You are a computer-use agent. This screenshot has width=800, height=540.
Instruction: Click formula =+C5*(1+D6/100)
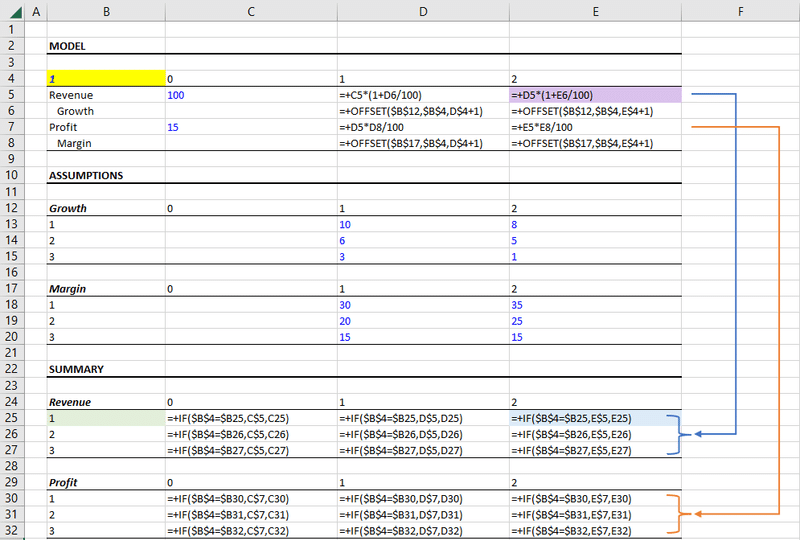coord(381,95)
